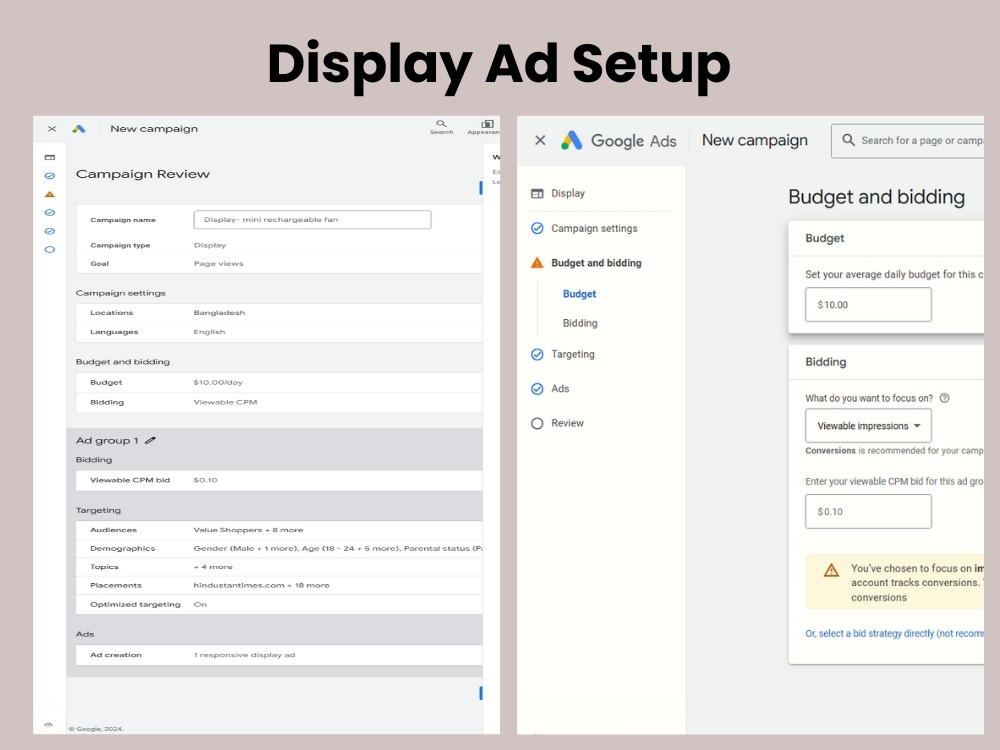The height and width of the screenshot is (750, 1000).
Task: Click the $0.10 viewable CPM bid field
Action: [x=868, y=511]
